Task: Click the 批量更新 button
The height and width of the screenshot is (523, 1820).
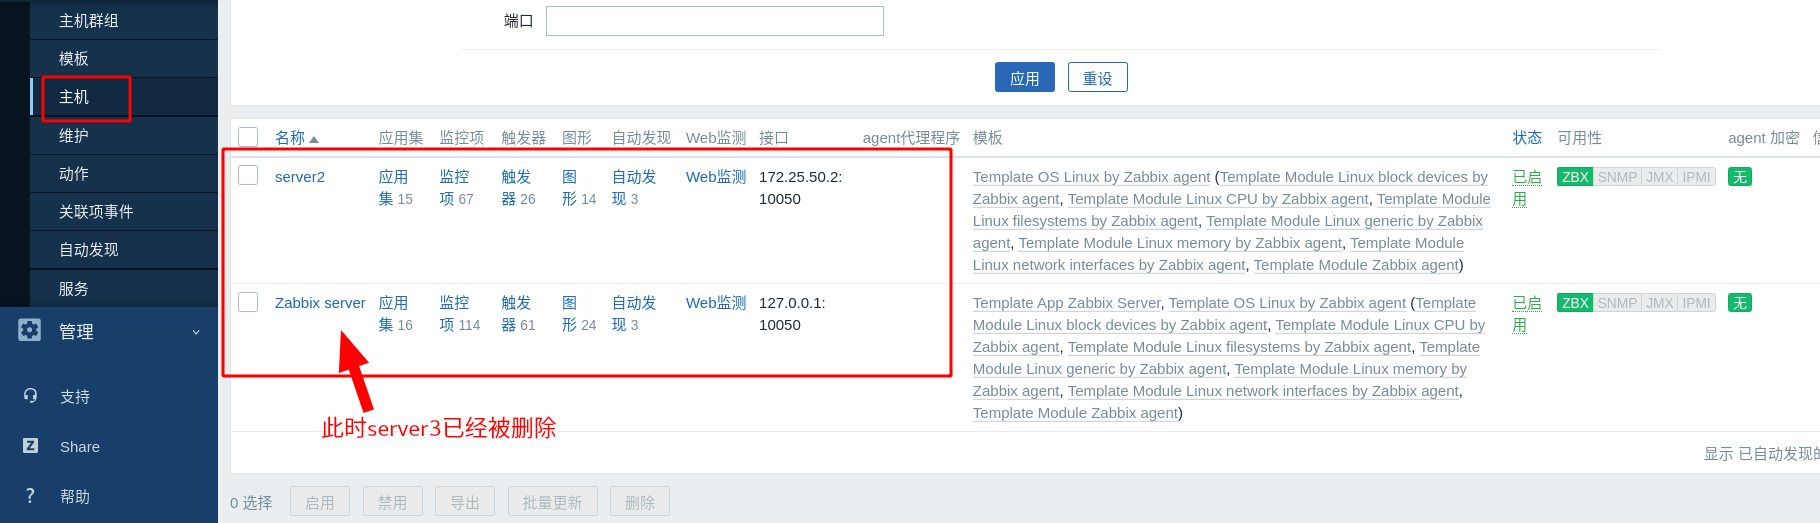Action: pos(553,502)
